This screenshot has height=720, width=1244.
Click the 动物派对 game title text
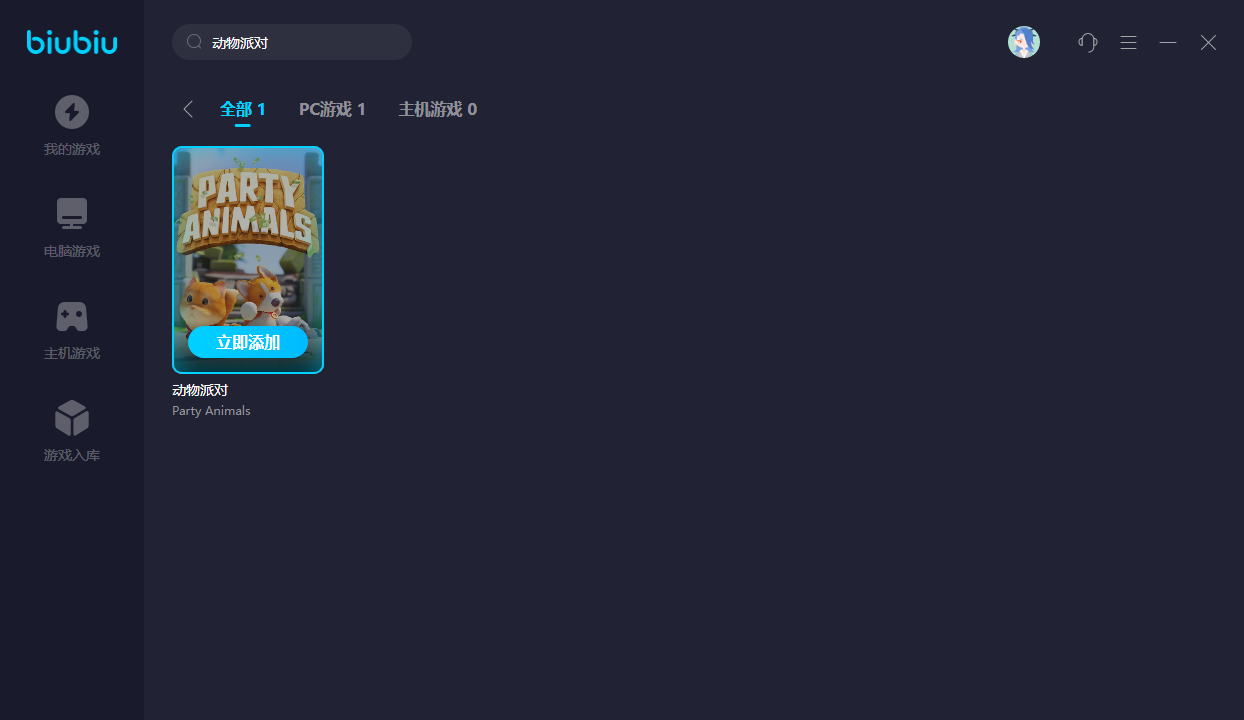[x=200, y=390]
